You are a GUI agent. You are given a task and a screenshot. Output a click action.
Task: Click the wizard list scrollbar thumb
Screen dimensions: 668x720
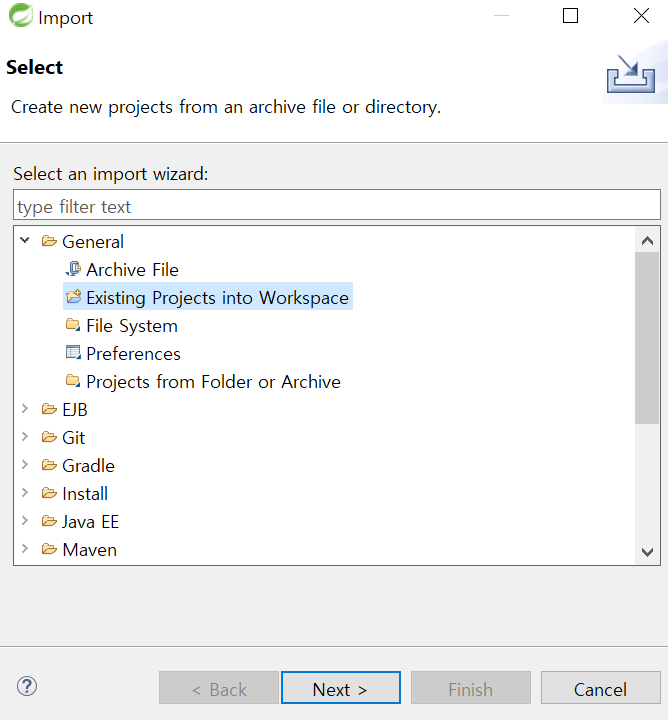click(x=647, y=338)
